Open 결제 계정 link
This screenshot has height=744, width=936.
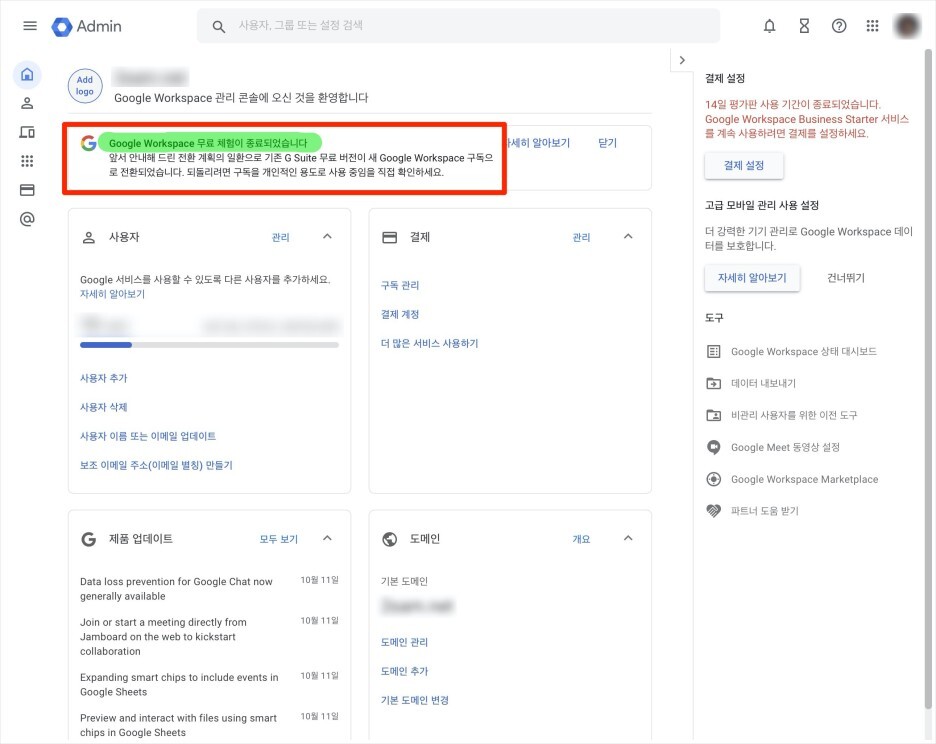[400, 315]
